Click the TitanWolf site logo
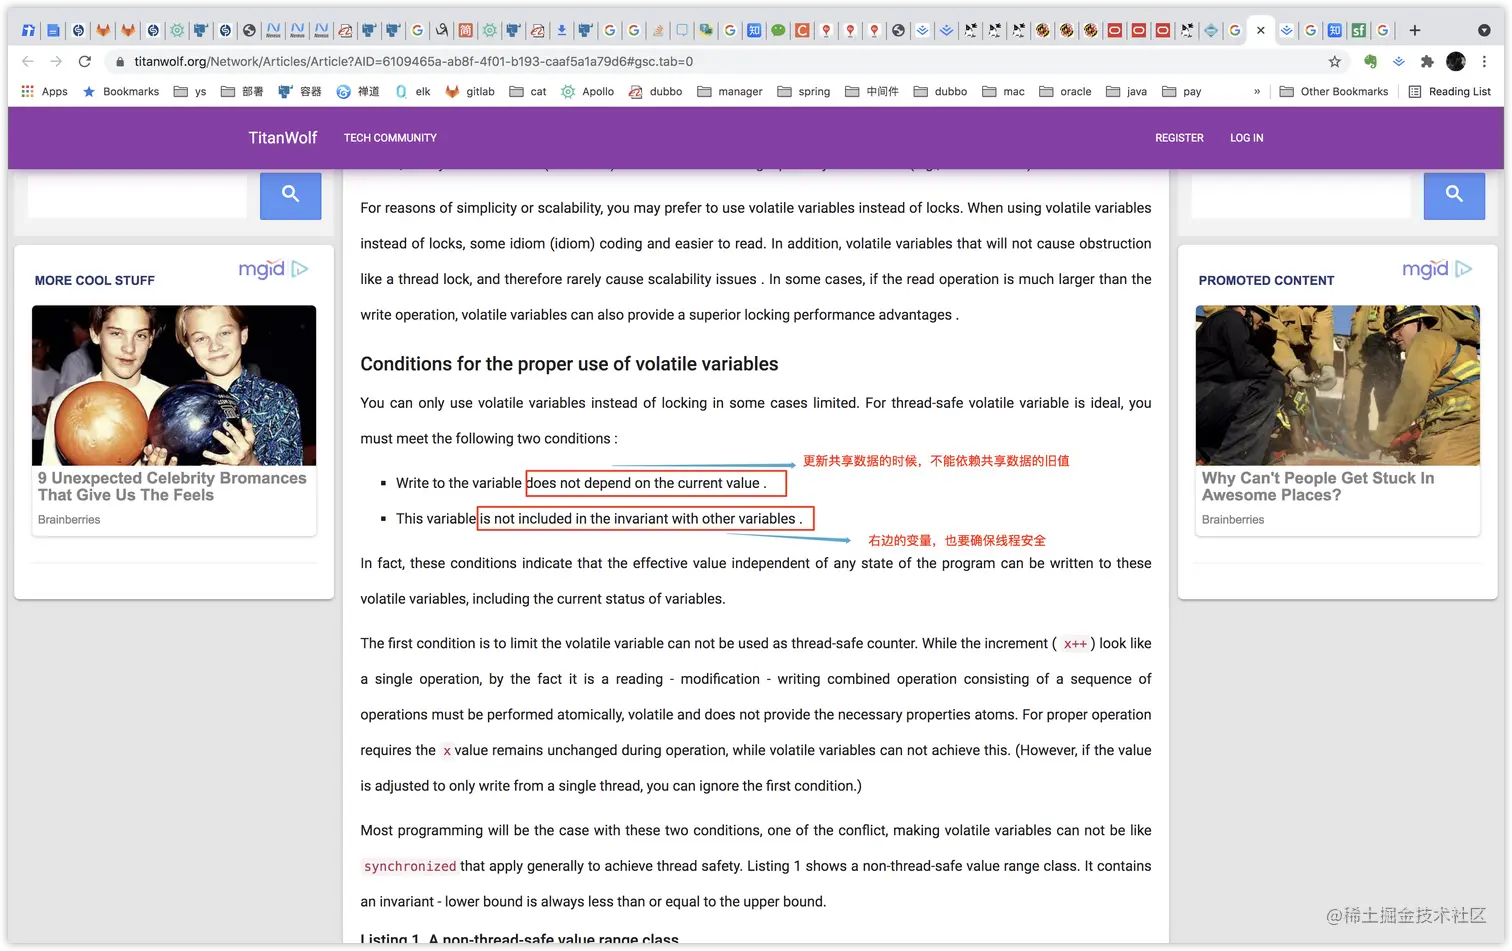Image resolution: width=1512 pixels, height=951 pixels. (283, 138)
